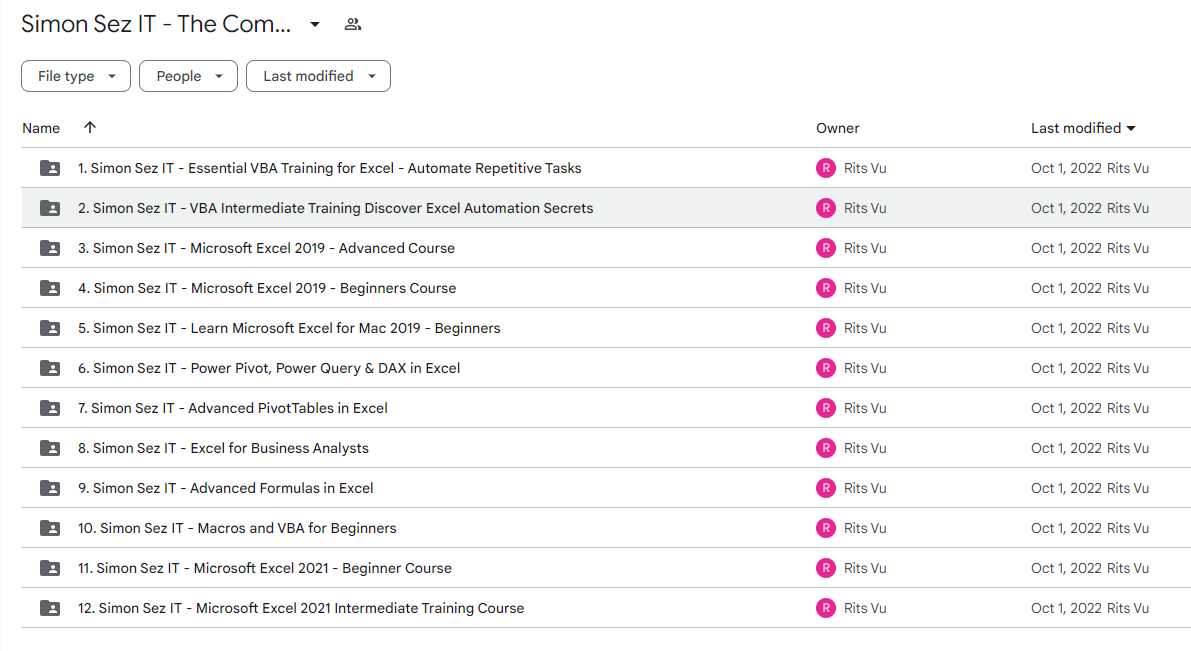The width and height of the screenshot is (1191, 651).
Task: Click folder icon for Excel 2019 Beginners Course
Action: 50,288
